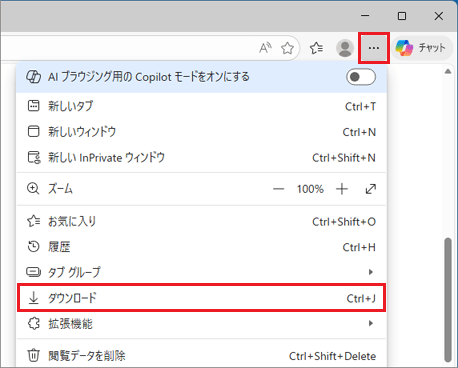The image size is (458, 368).
Task: Maximize the browser window
Action: (402, 16)
